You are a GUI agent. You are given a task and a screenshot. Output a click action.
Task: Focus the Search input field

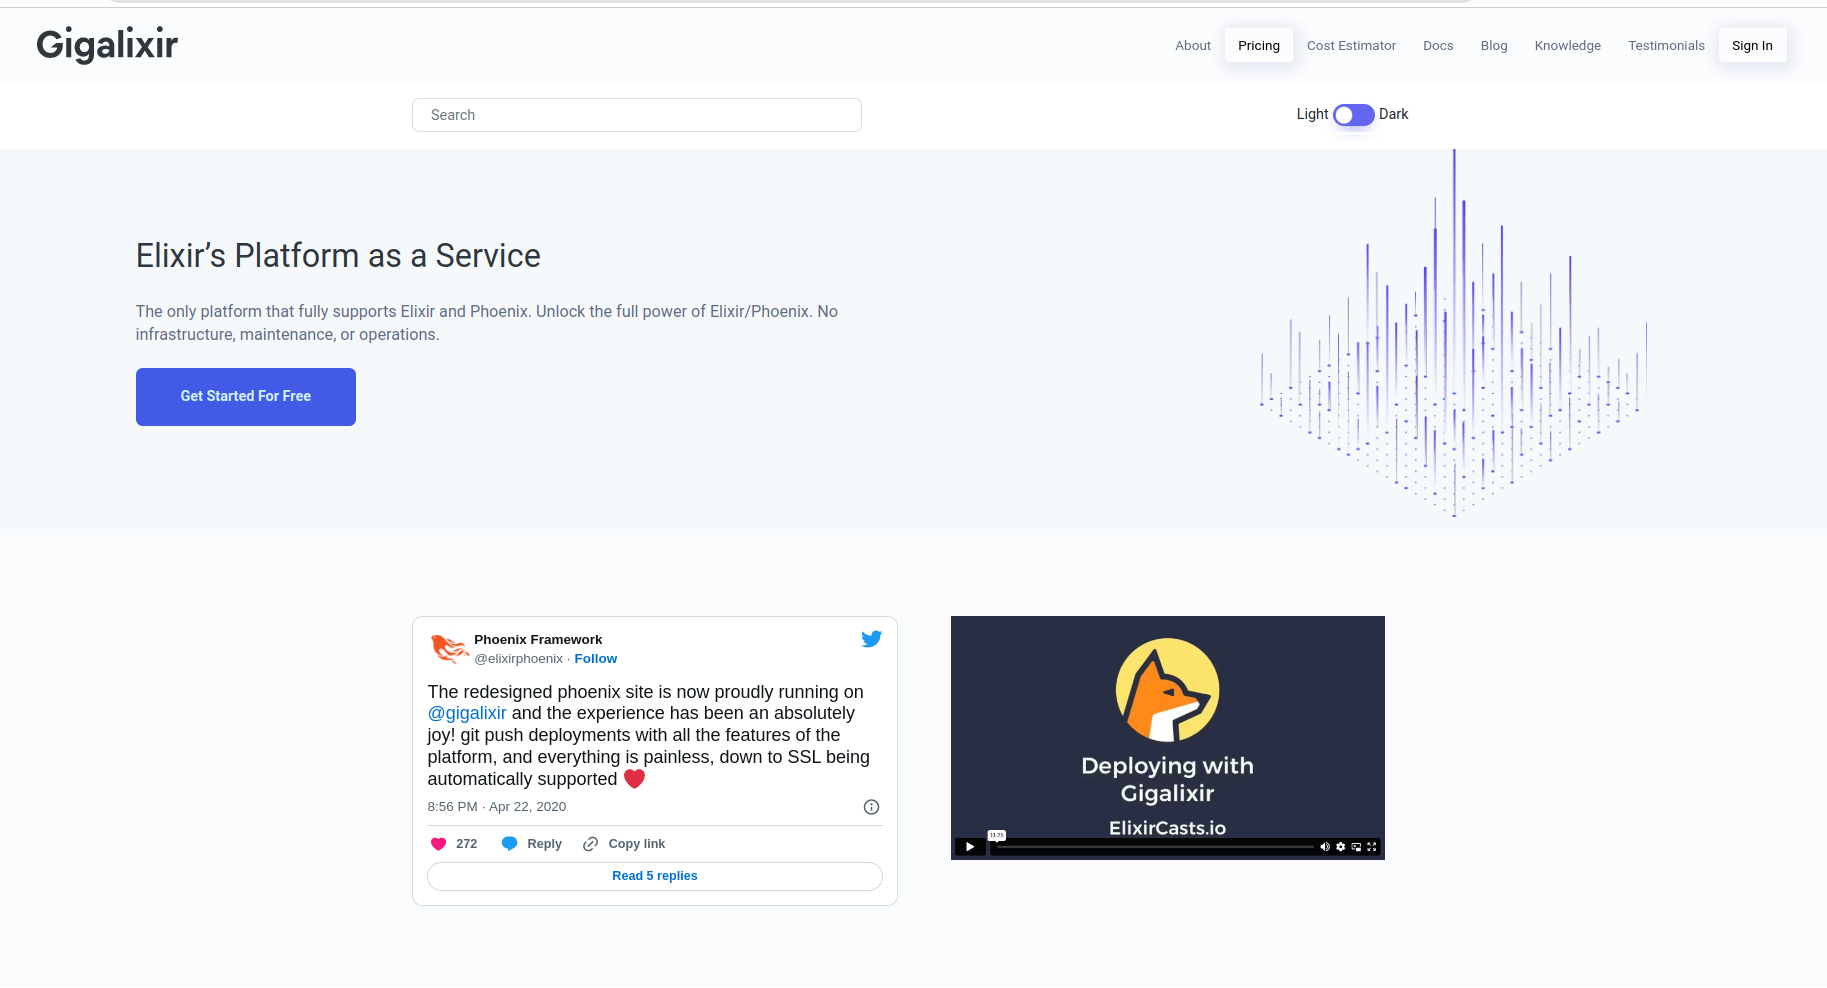click(637, 115)
